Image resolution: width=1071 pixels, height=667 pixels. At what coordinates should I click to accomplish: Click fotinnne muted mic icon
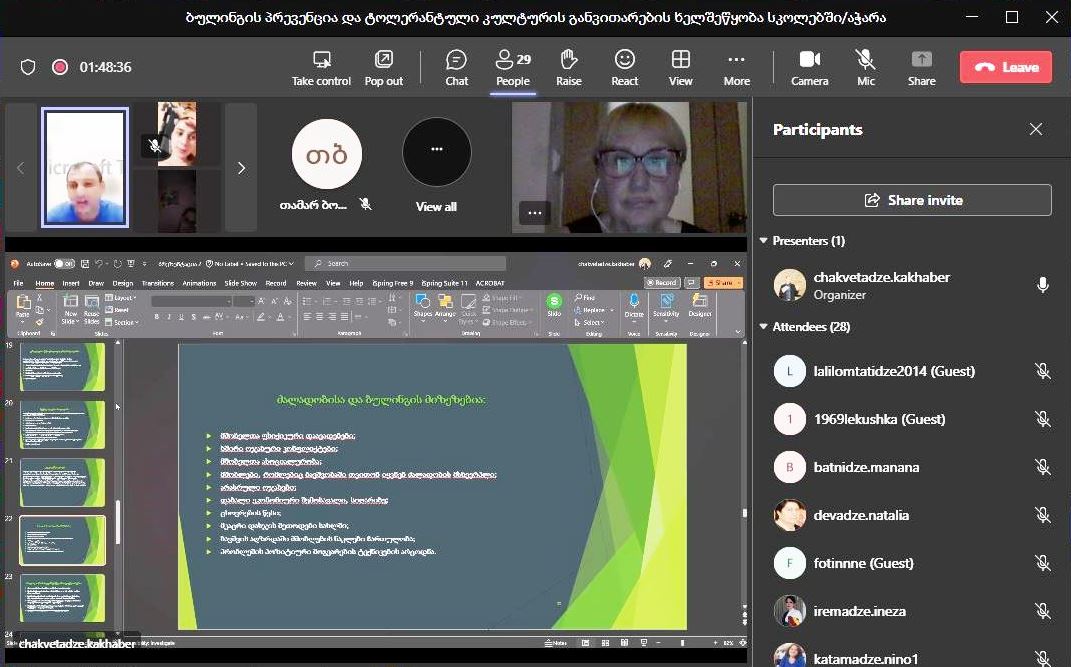click(1042, 563)
